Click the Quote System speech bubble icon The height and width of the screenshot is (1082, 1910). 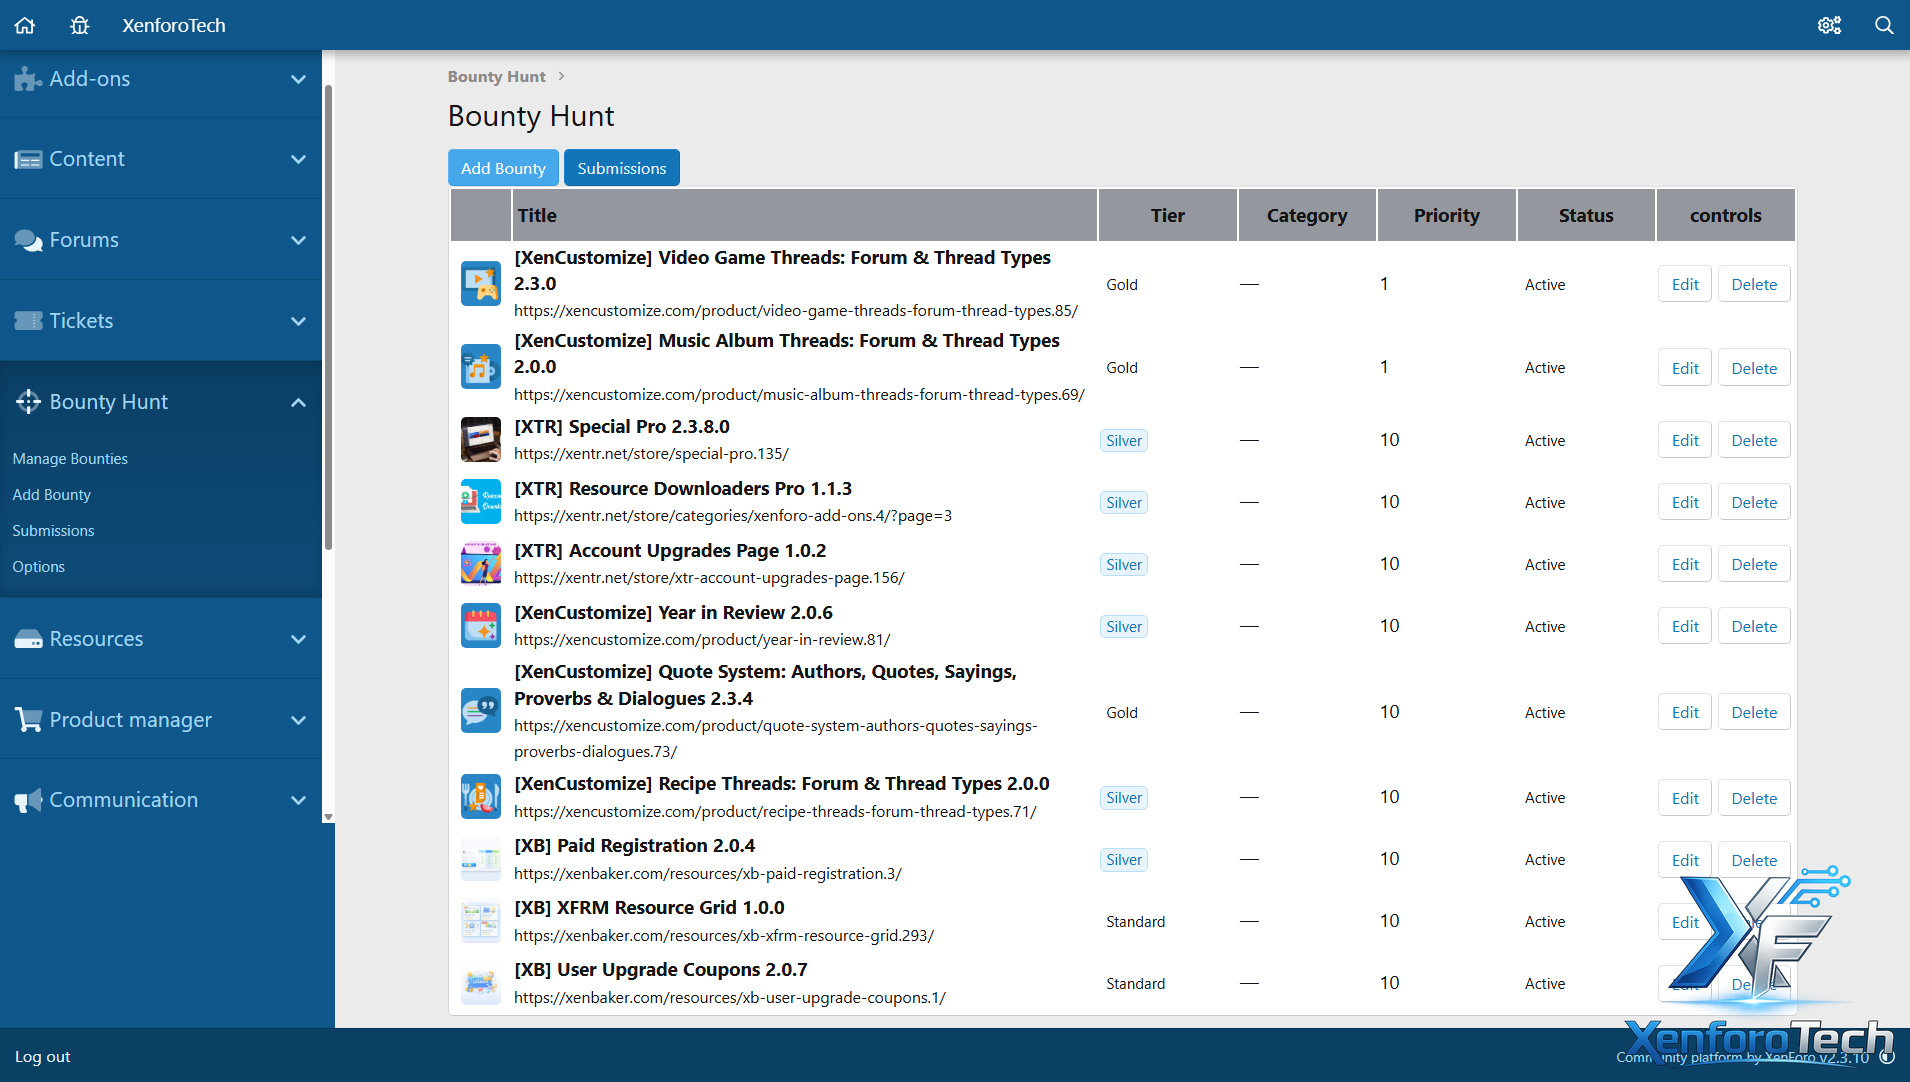(x=480, y=711)
